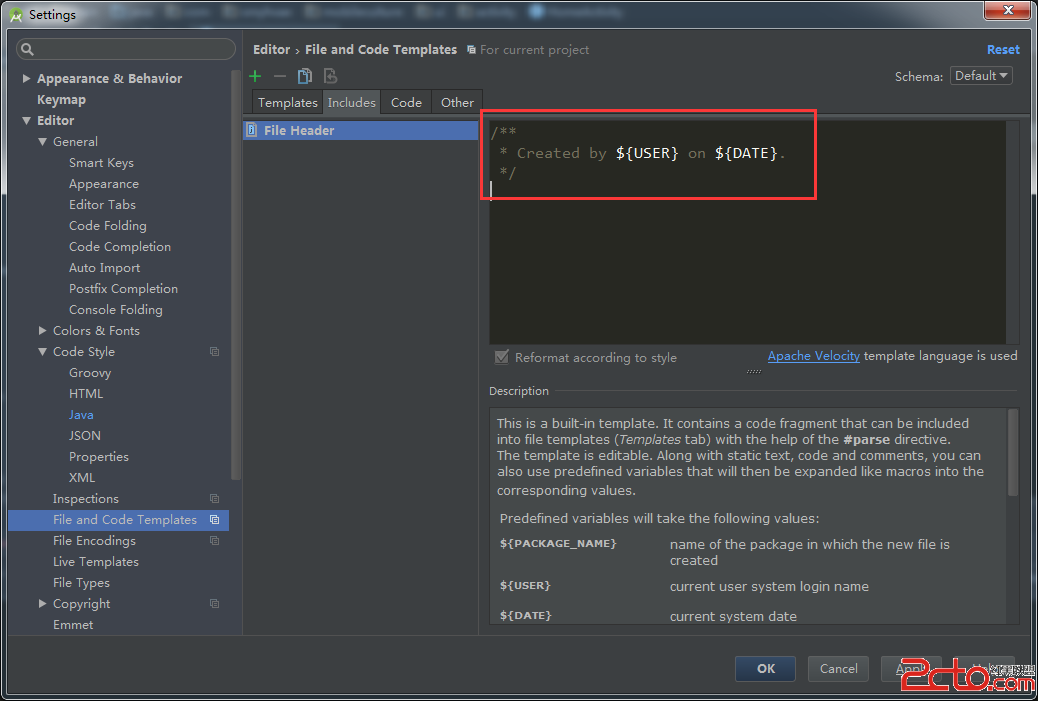This screenshot has width=1038, height=701.
Task: Click project-level icon beside File Encodings
Action: (214, 541)
